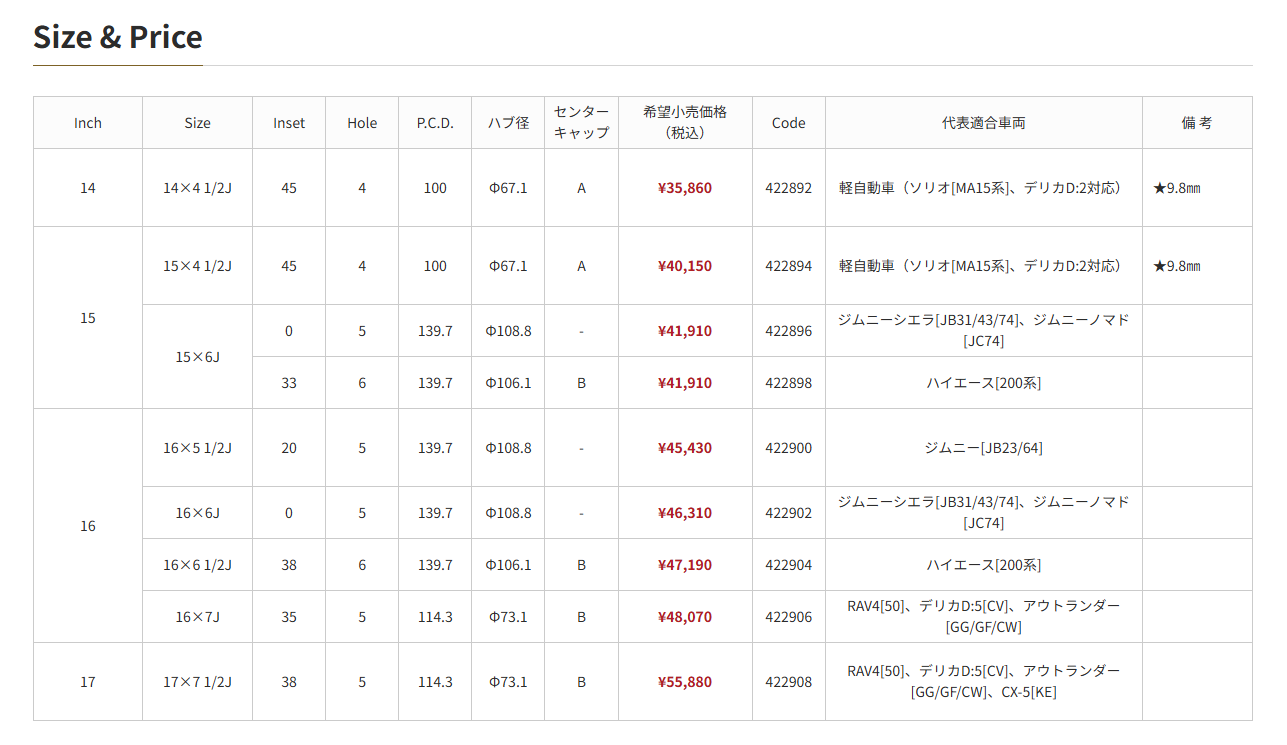Click product code 422898 for ハイエース
The image size is (1287, 745).
tap(789, 383)
